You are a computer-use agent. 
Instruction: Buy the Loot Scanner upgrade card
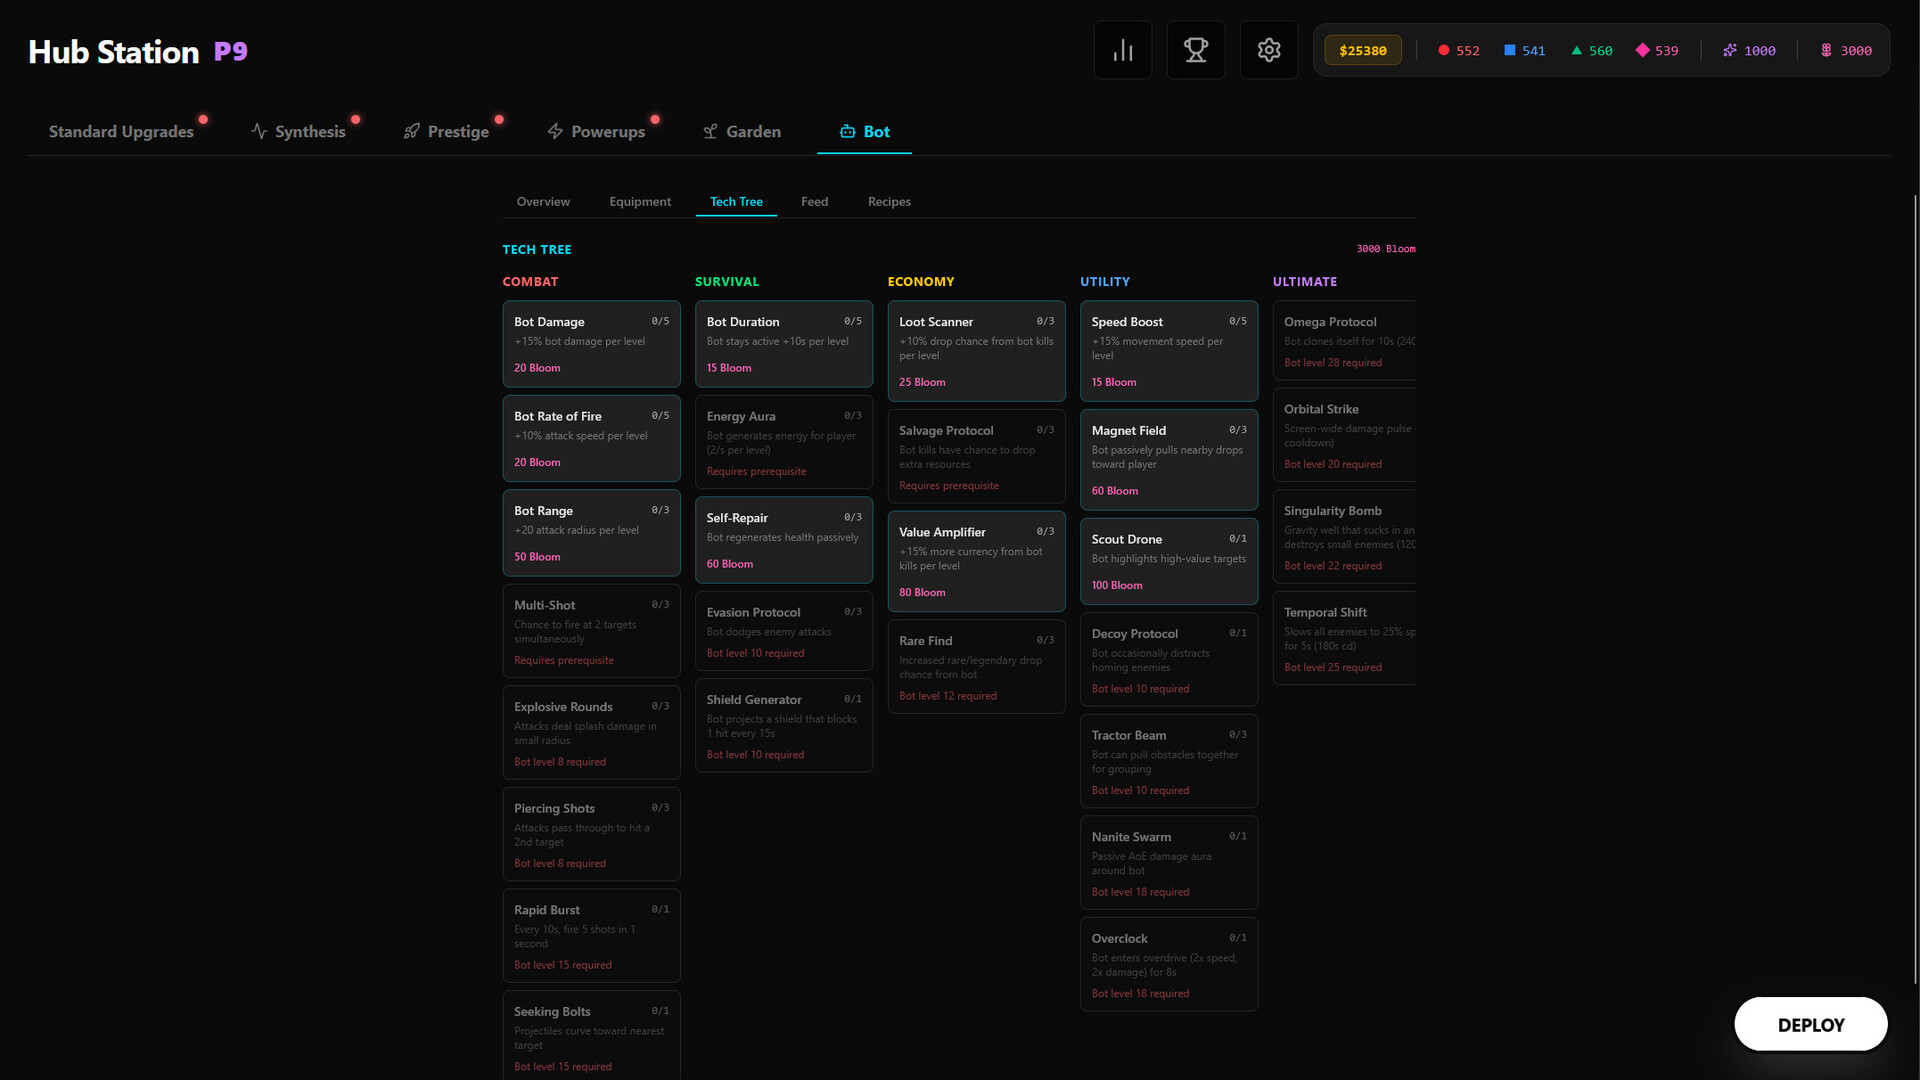click(x=976, y=351)
